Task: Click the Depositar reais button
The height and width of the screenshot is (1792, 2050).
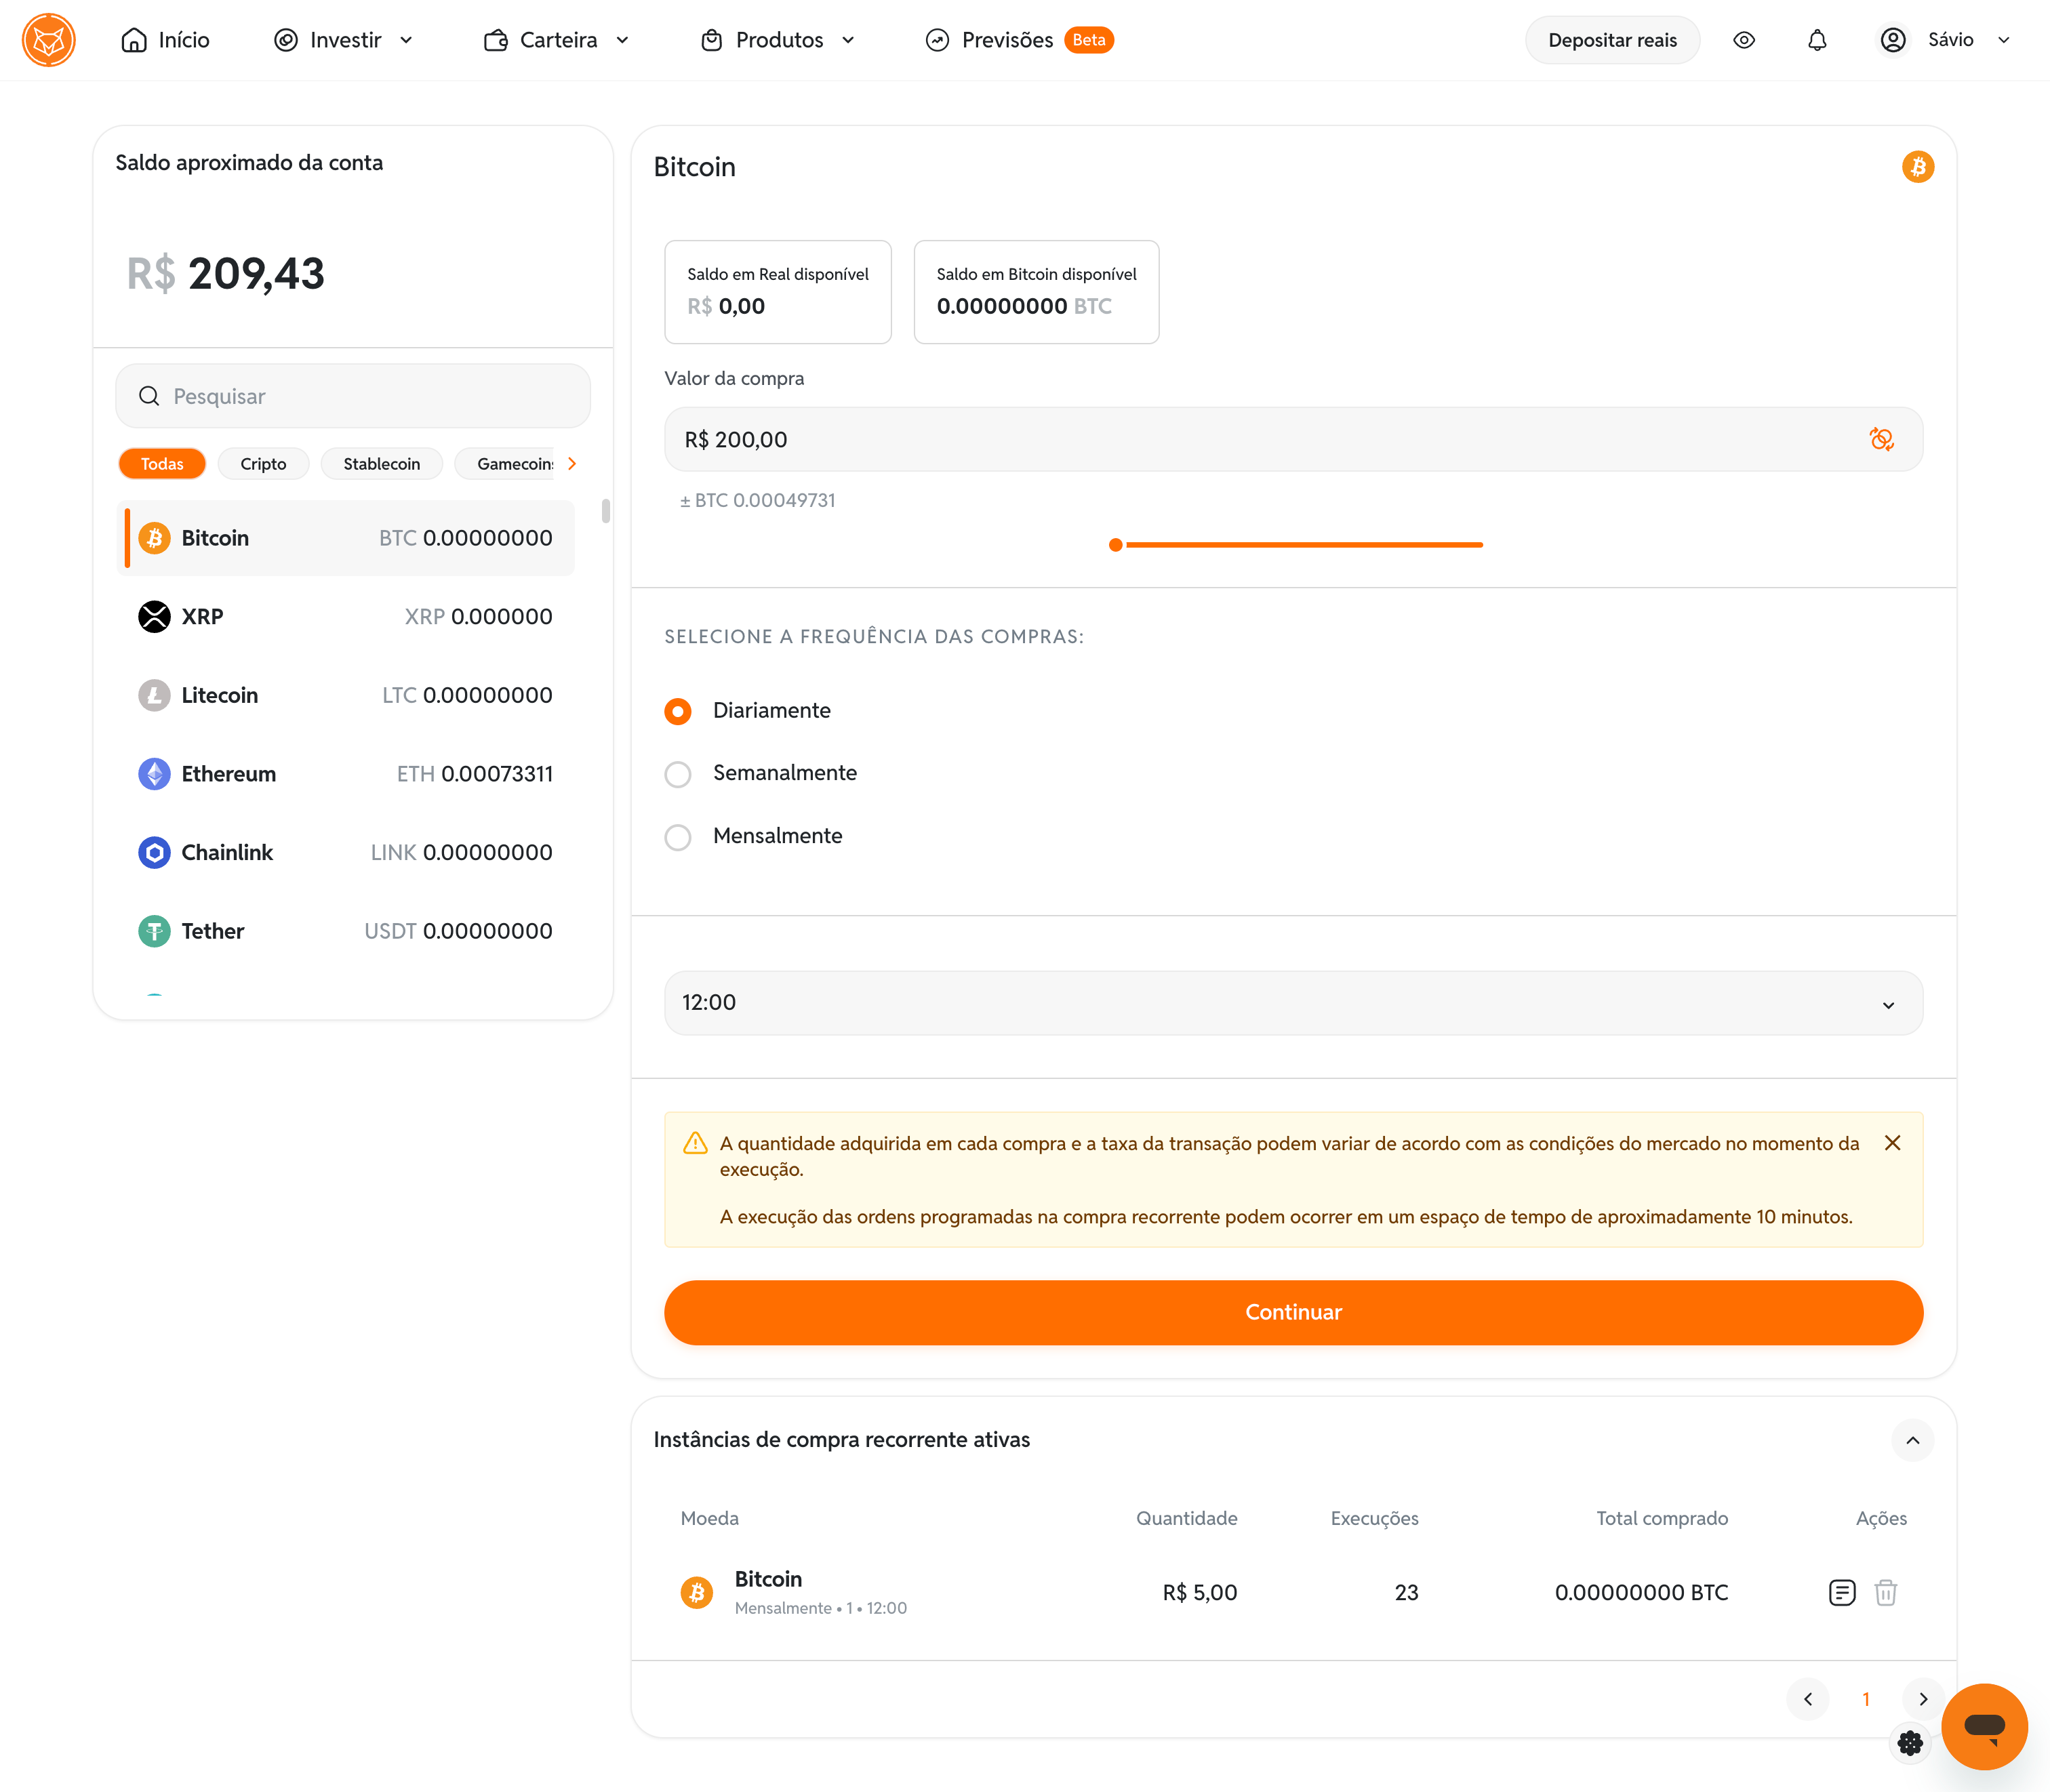Action: click(1612, 40)
